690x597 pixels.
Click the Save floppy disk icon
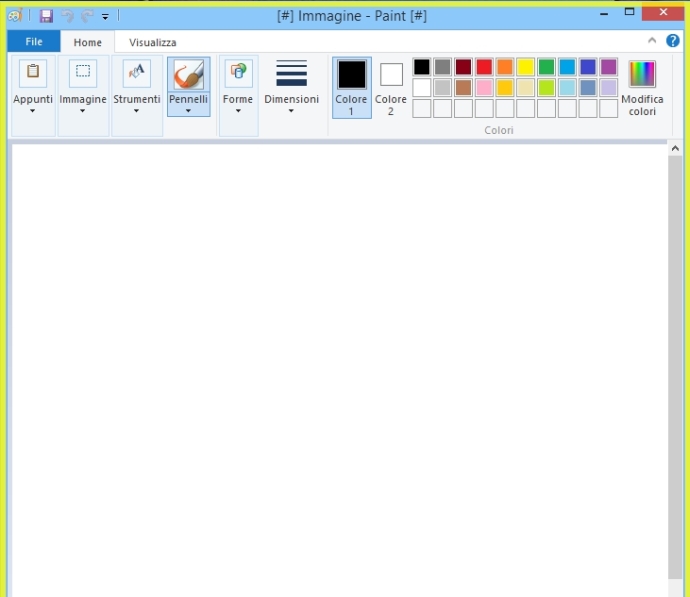click(46, 16)
